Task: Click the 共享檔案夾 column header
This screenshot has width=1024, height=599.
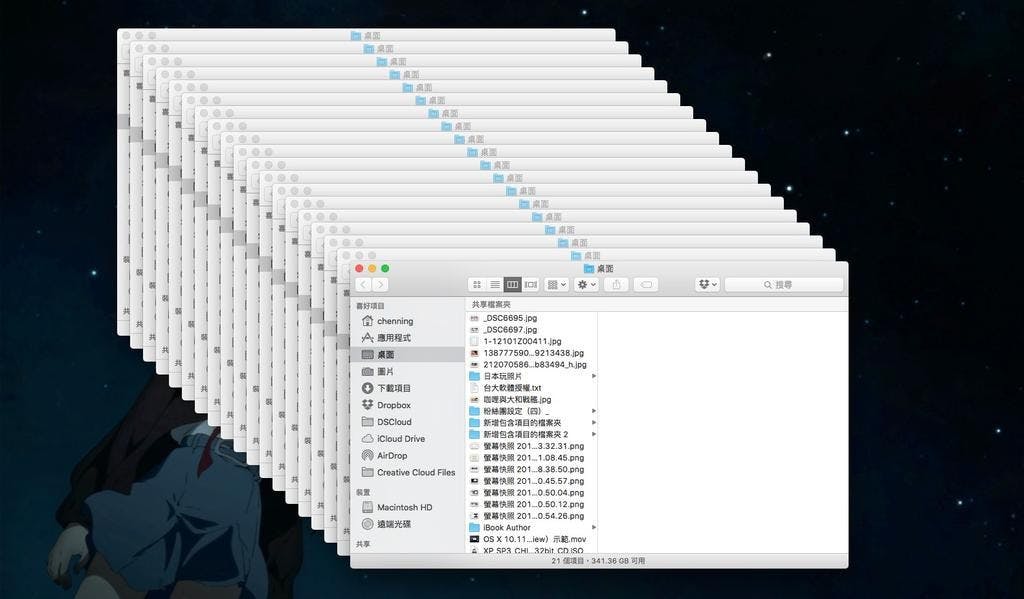Action: [491, 304]
